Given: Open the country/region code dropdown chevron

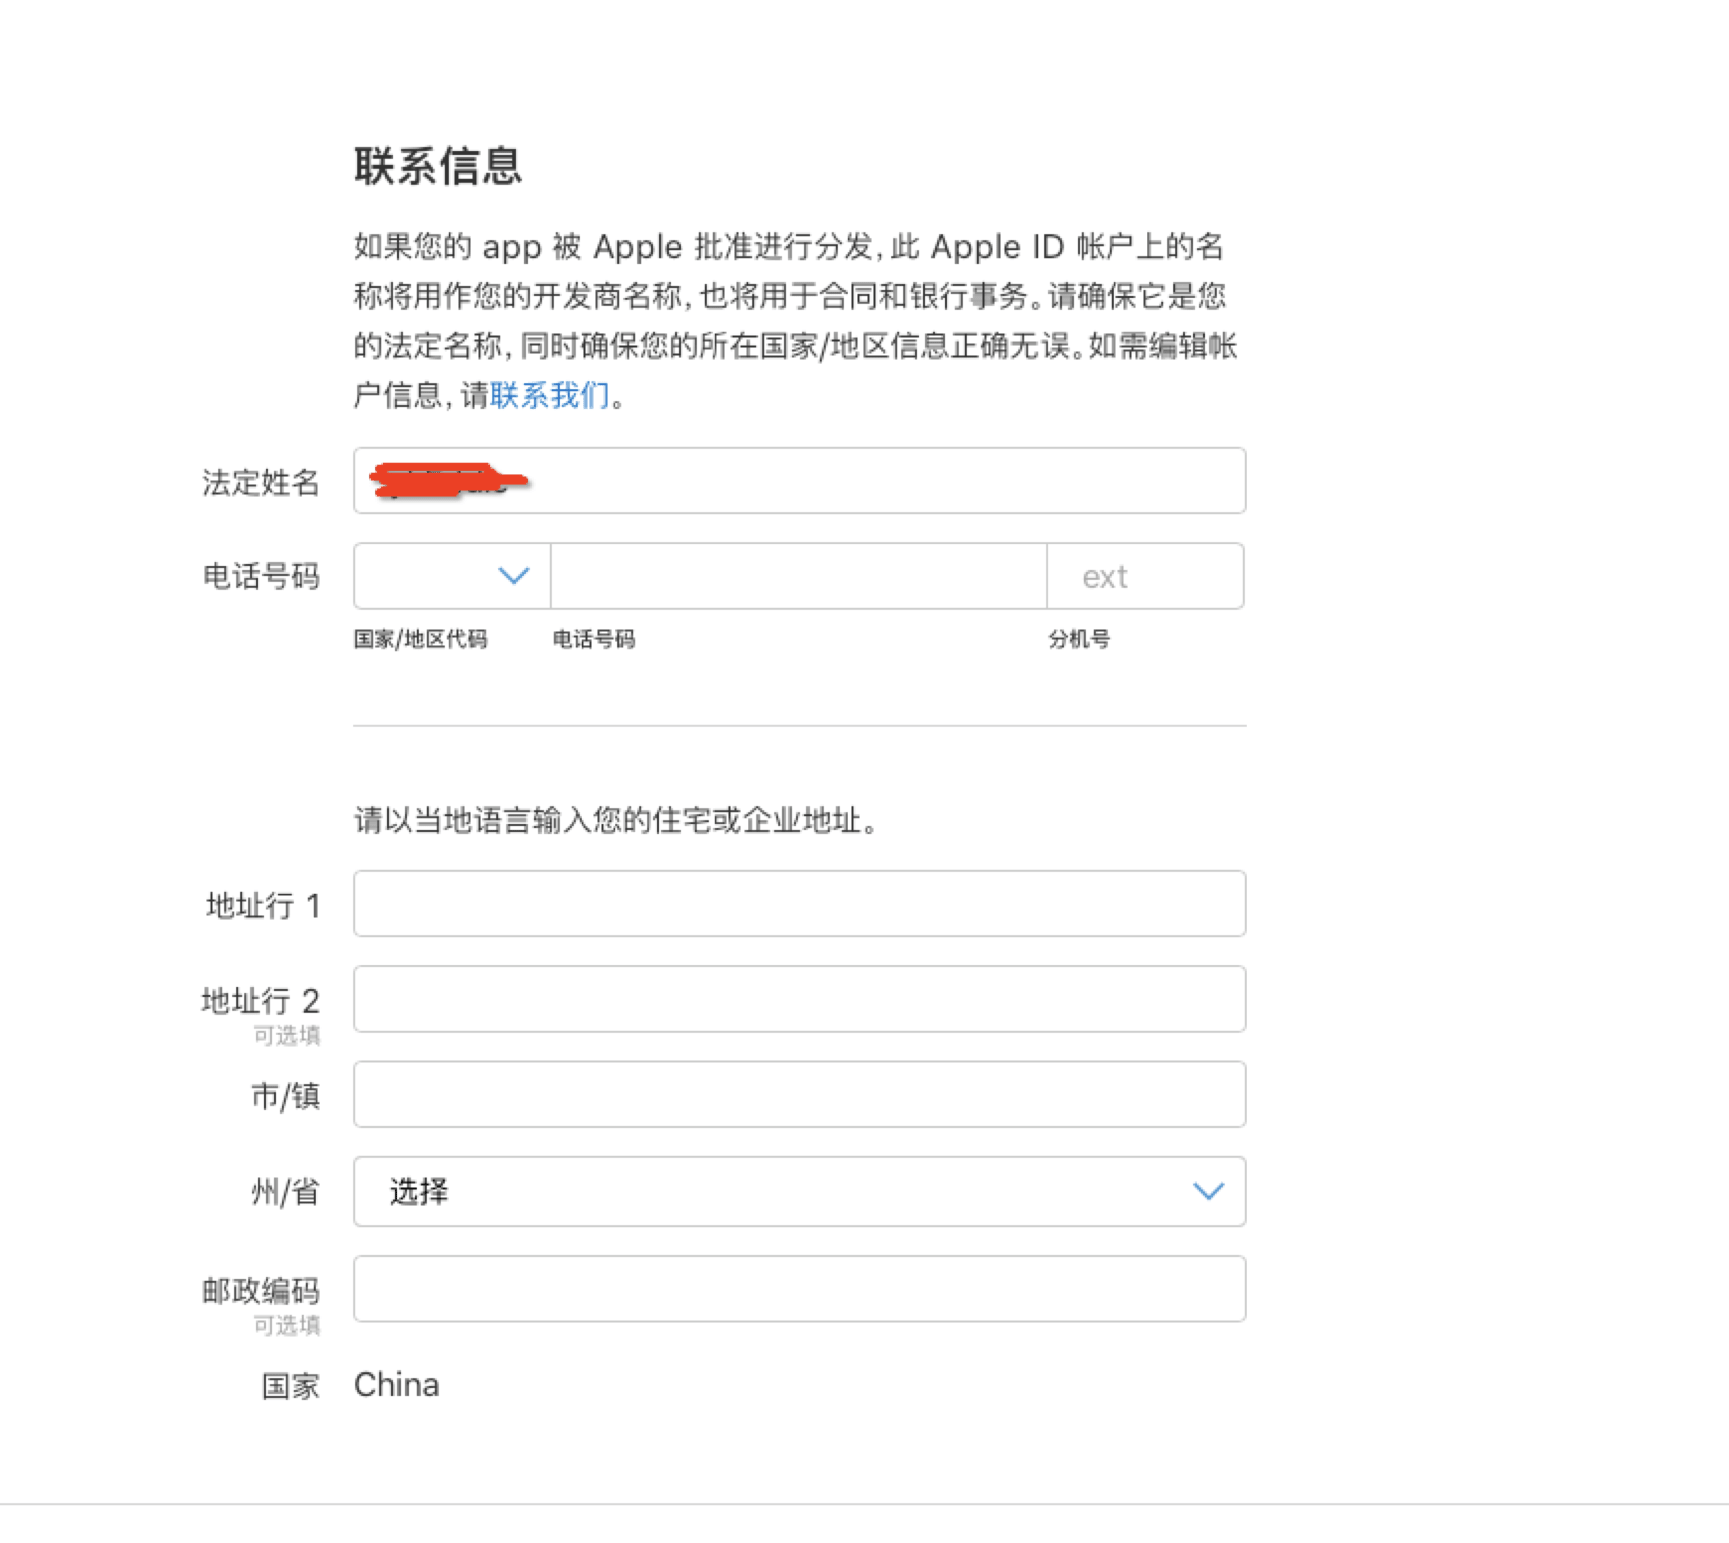Looking at the screenshot, I should 513,576.
